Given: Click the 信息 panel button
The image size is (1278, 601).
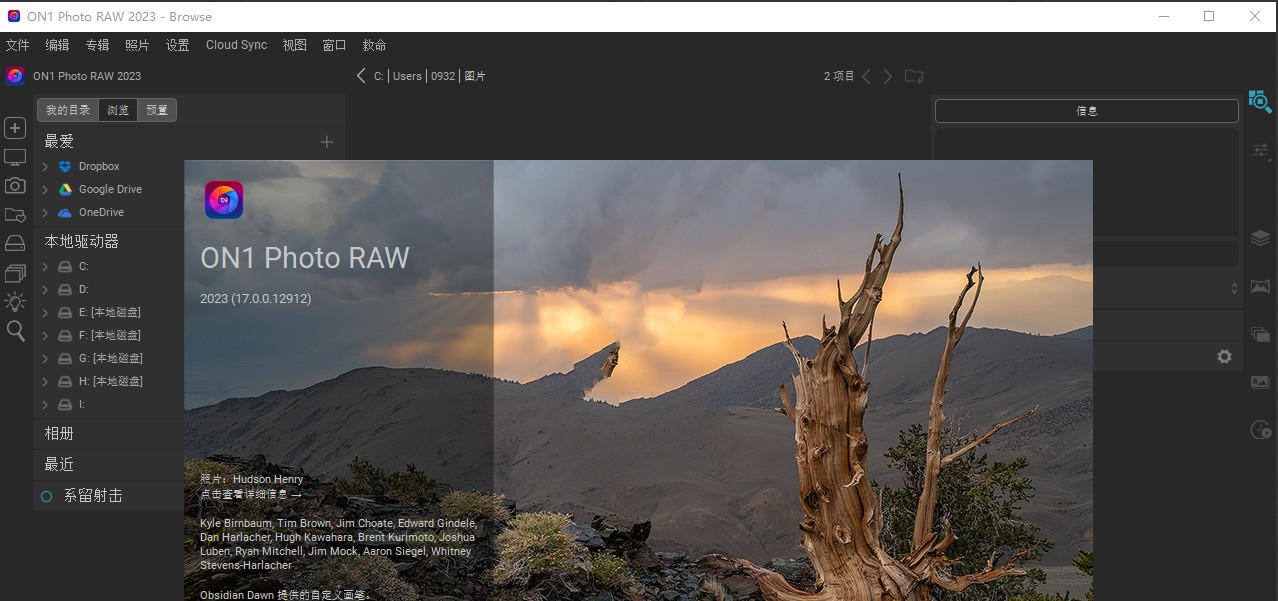Looking at the screenshot, I should (x=1087, y=111).
